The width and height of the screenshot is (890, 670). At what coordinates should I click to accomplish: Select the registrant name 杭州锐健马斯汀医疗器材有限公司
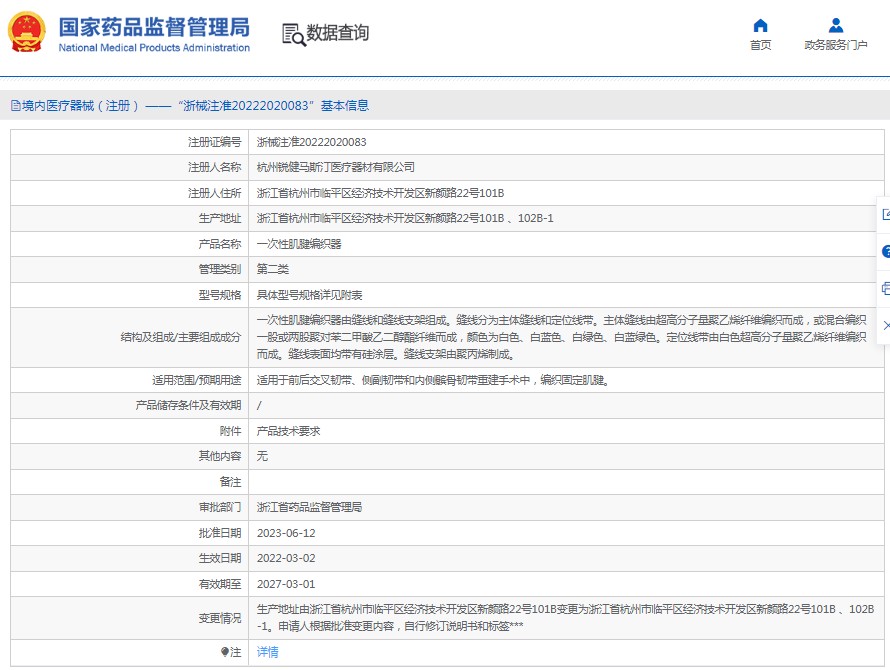tap(335, 168)
